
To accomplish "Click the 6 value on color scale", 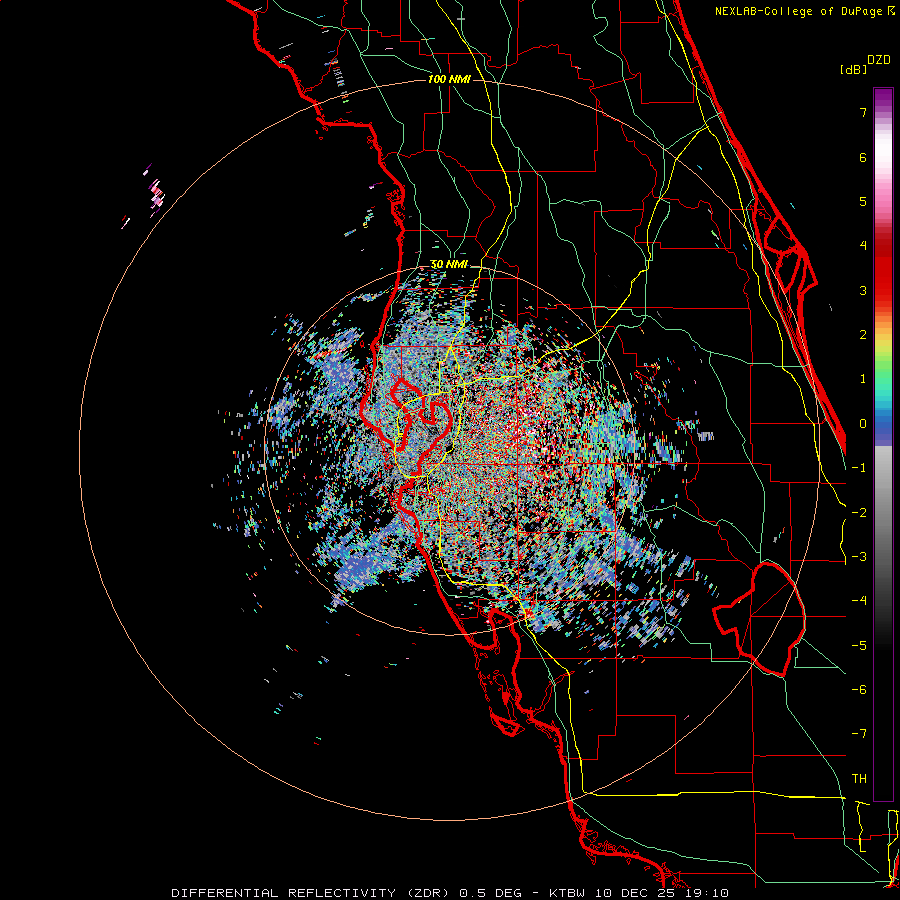I will [863, 157].
